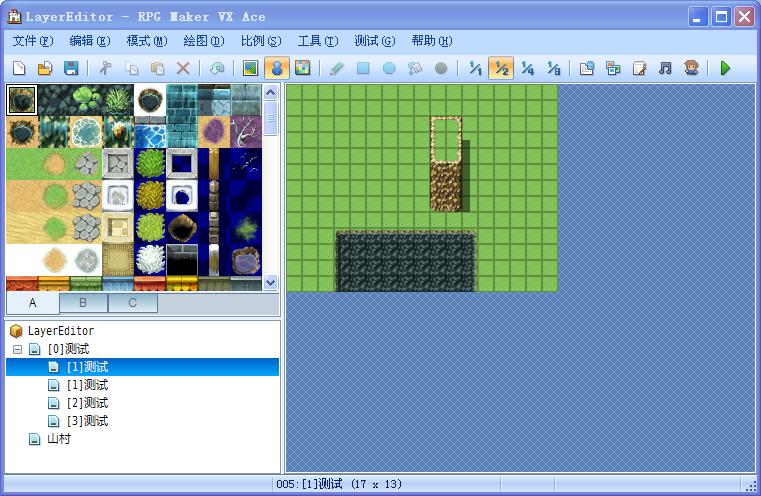Set zoom scale to 1/2

501,68
